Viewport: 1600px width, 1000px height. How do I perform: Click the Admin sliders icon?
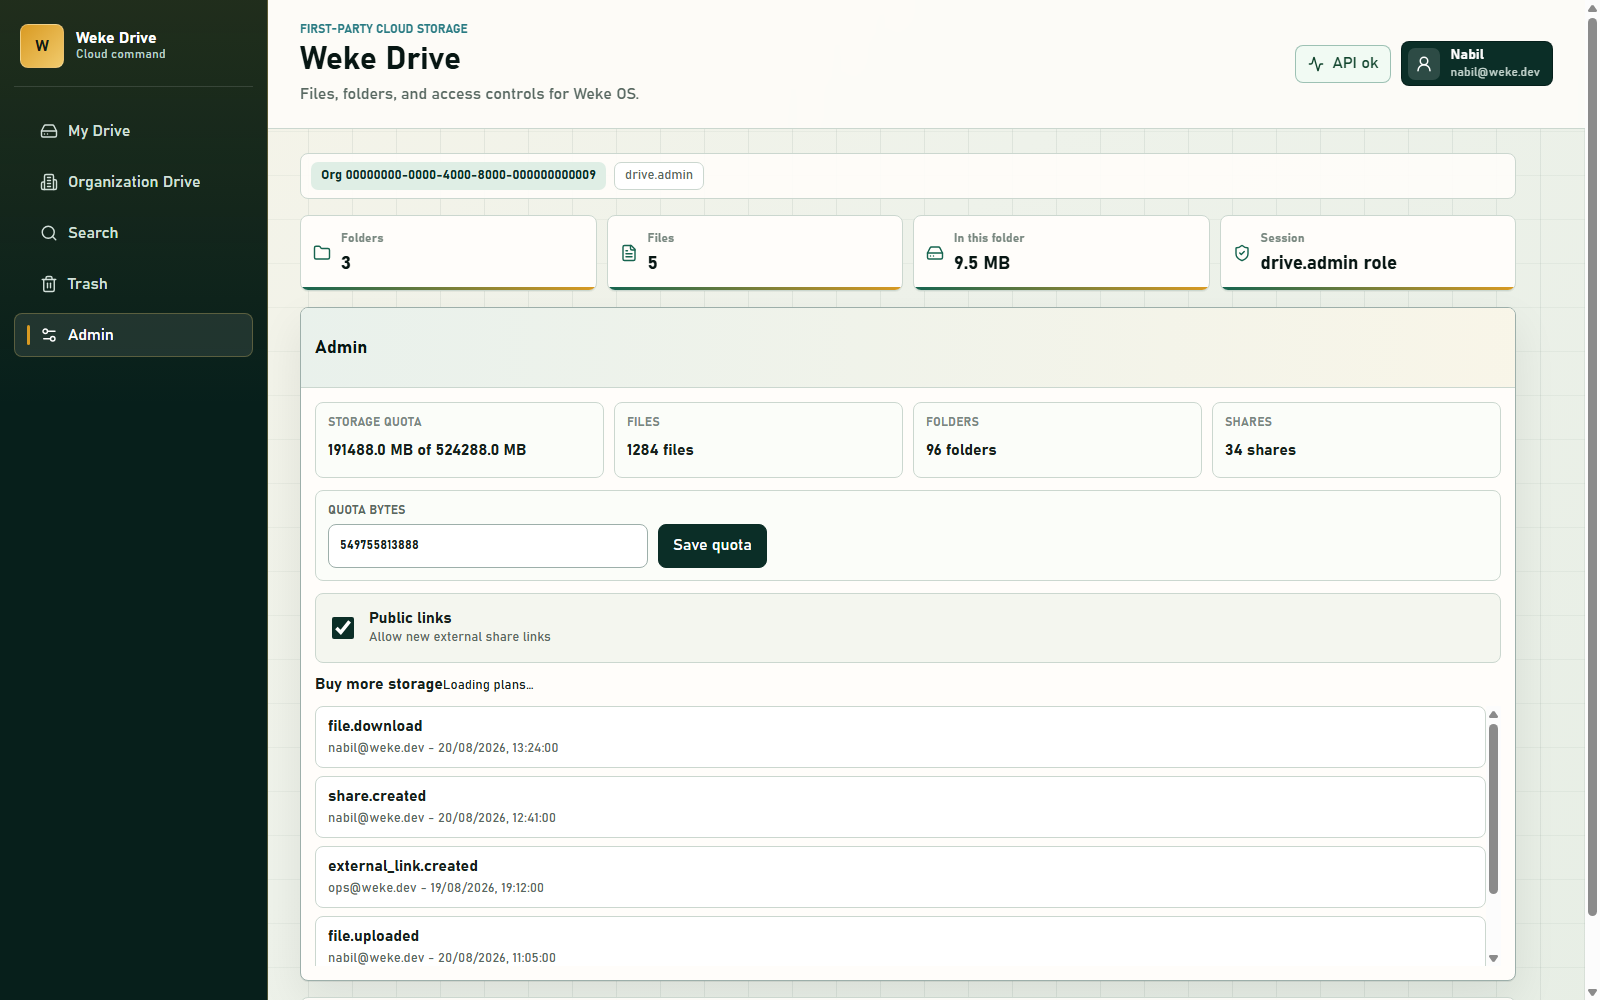pos(49,335)
